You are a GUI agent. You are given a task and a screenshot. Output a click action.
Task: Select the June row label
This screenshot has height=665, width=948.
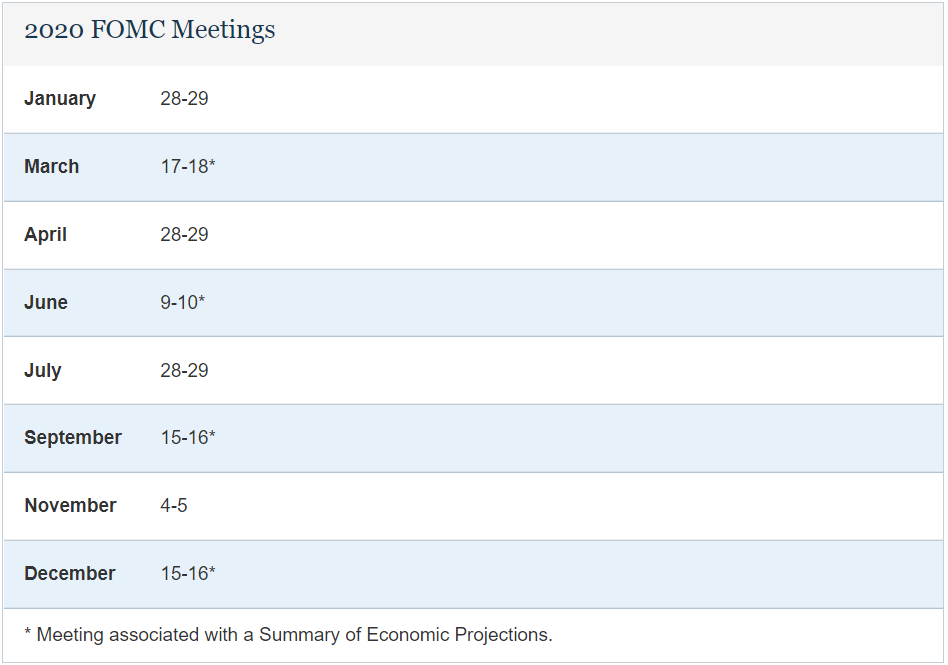[x=46, y=302]
